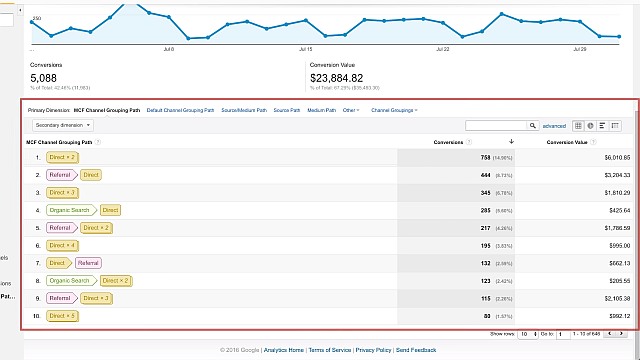Switch to the pivot view icon
The height and width of the screenshot is (360, 640).
click(615, 126)
